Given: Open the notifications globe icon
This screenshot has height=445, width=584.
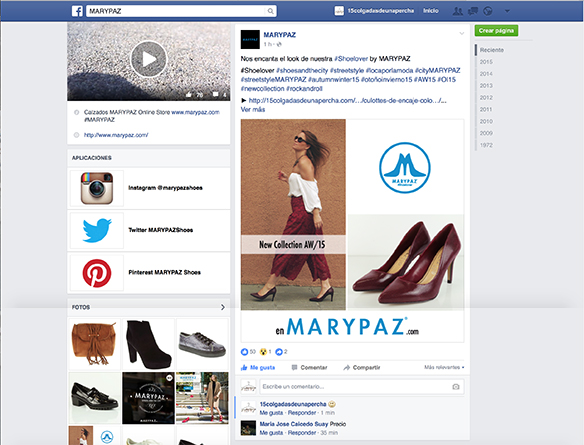Looking at the screenshot, I should tap(488, 11).
